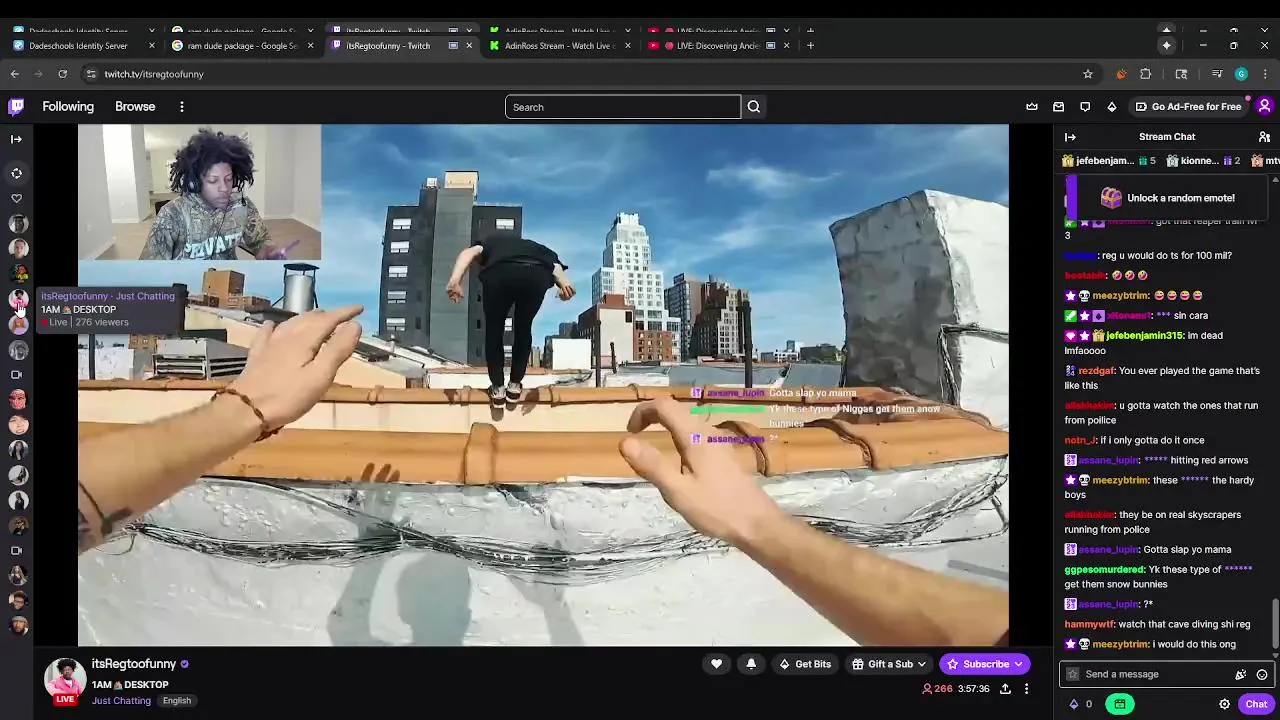
Task: Reload the page in Chrome
Action: pyautogui.click(x=62, y=74)
